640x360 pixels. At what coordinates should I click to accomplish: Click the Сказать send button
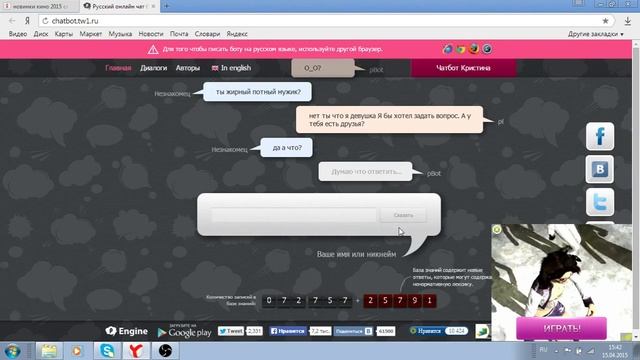[403, 215]
